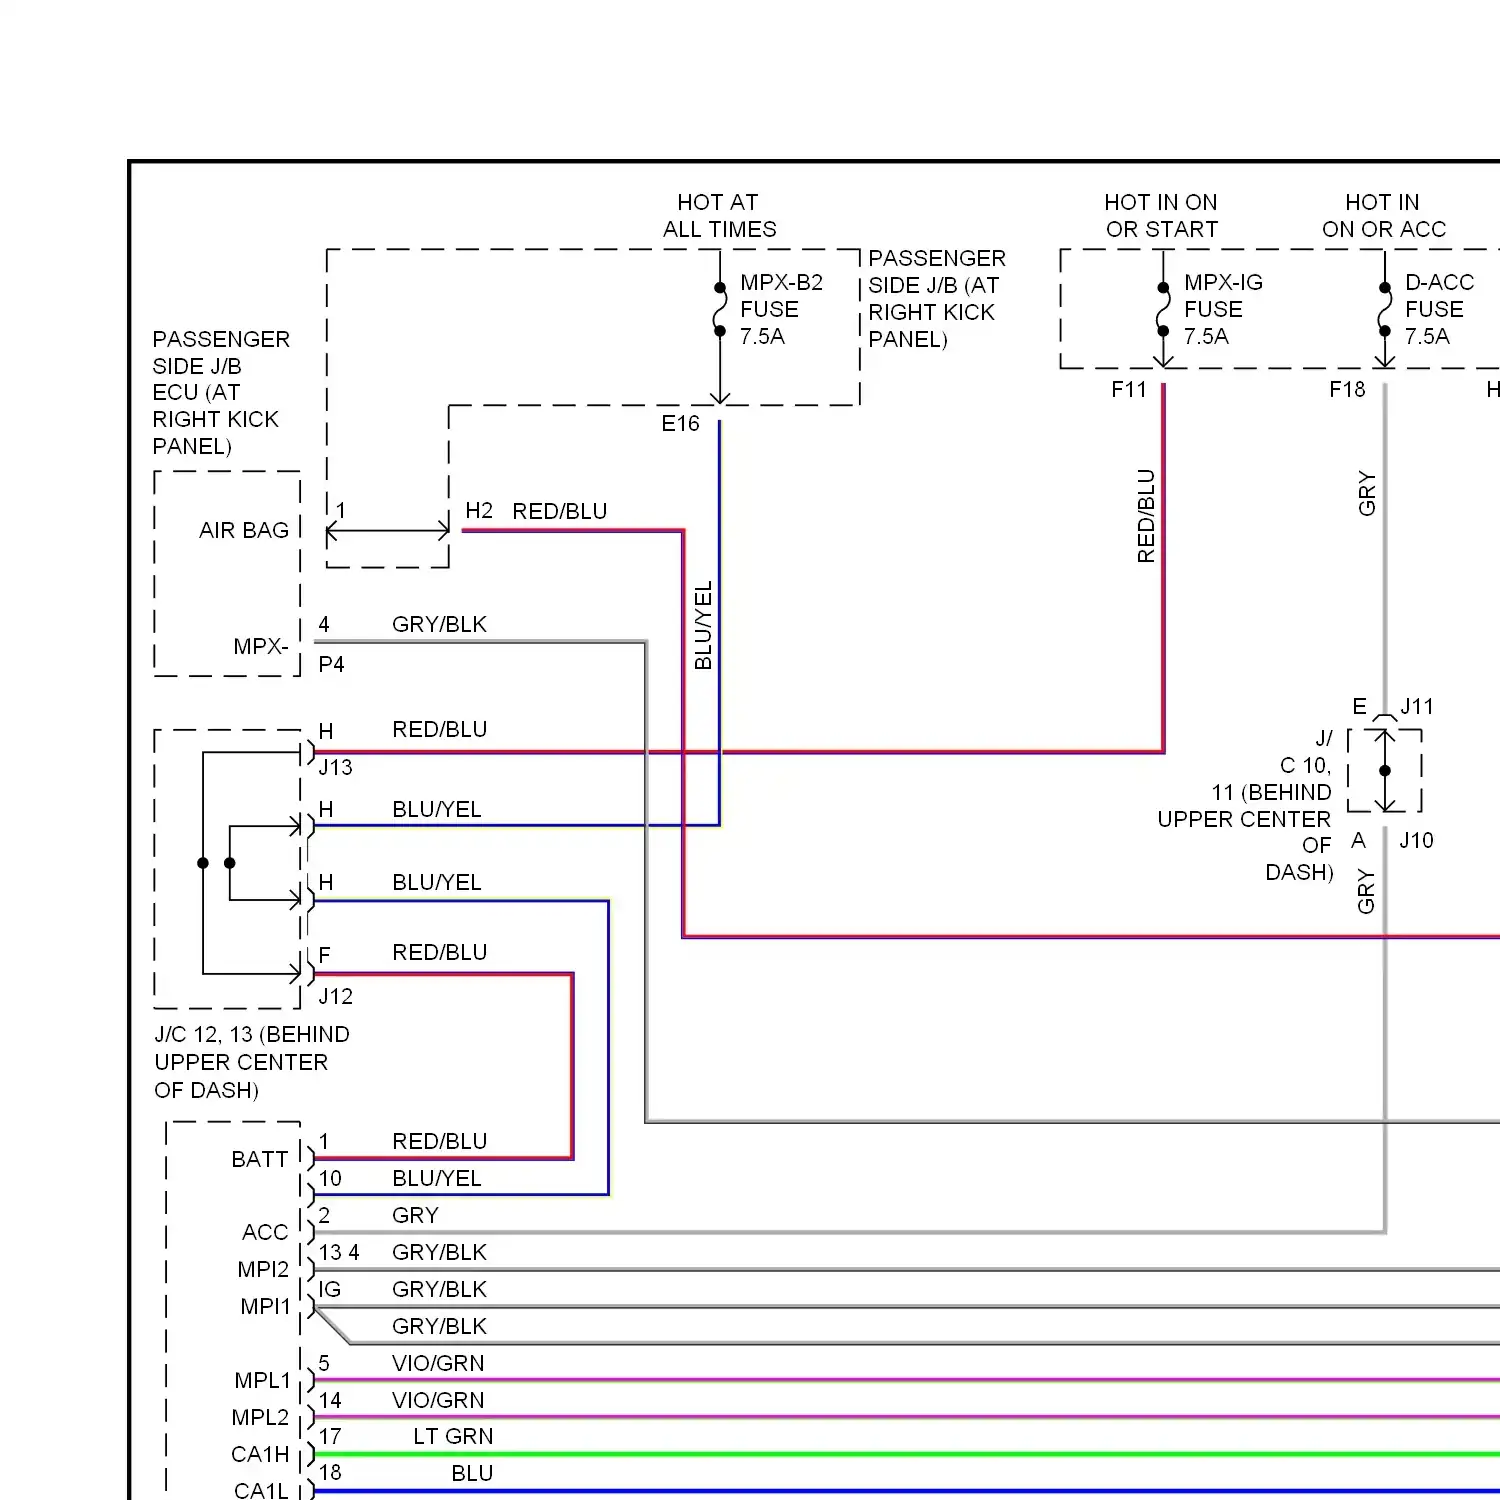Click connector label 'J11'
1500x1500 pixels.
click(1417, 707)
